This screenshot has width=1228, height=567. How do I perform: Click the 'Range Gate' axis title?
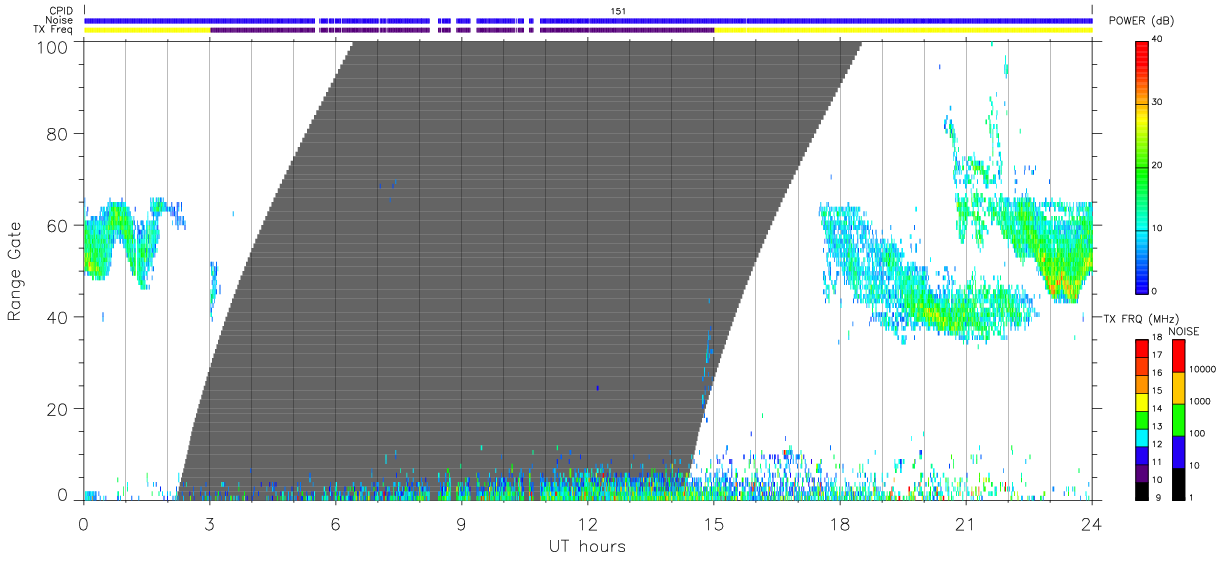15,272
